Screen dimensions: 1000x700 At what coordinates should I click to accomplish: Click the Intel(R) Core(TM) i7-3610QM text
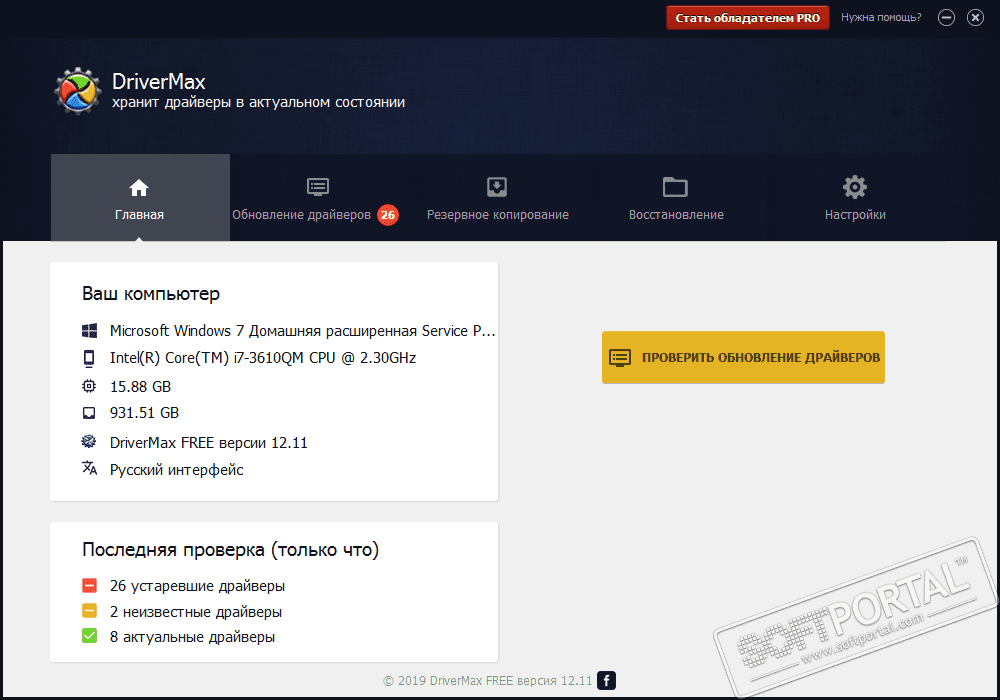coord(263,358)
